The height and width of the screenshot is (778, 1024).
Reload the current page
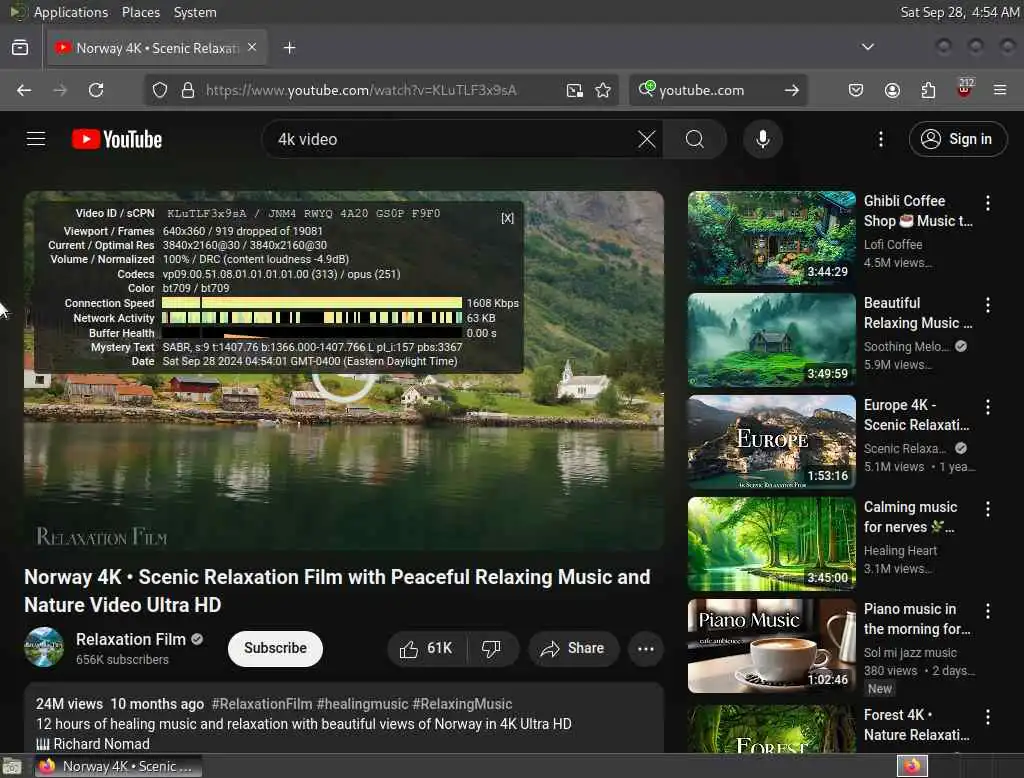96,90
